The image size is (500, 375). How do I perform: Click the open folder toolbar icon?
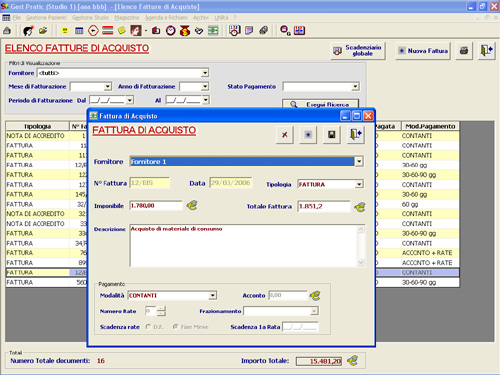point(43,31)
